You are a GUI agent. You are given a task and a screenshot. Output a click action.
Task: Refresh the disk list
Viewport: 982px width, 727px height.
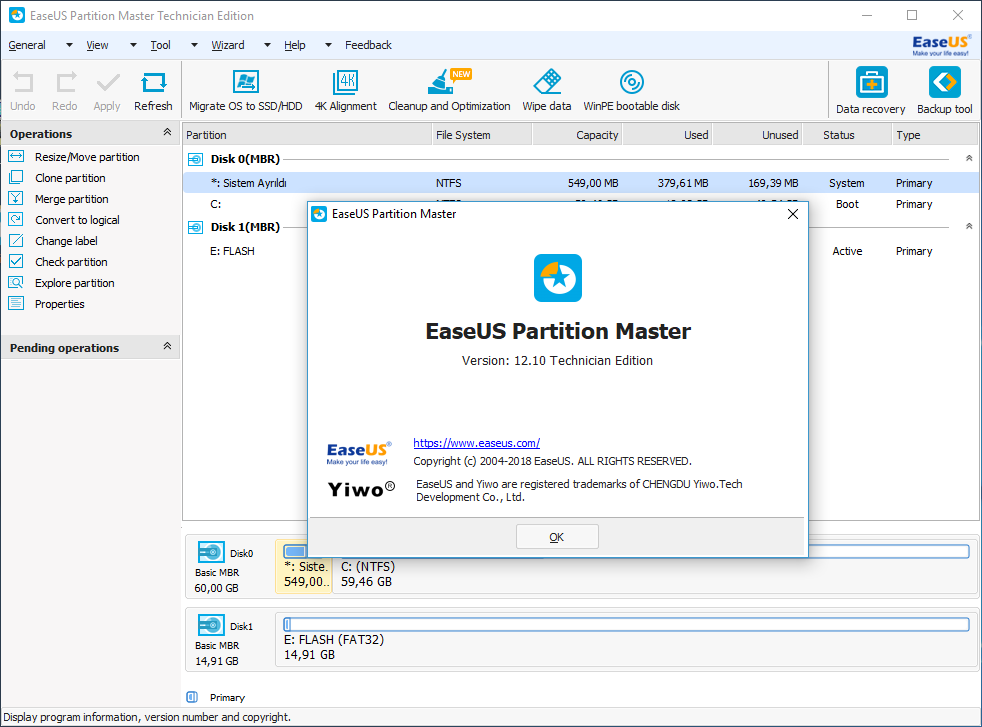click(153, 91)
